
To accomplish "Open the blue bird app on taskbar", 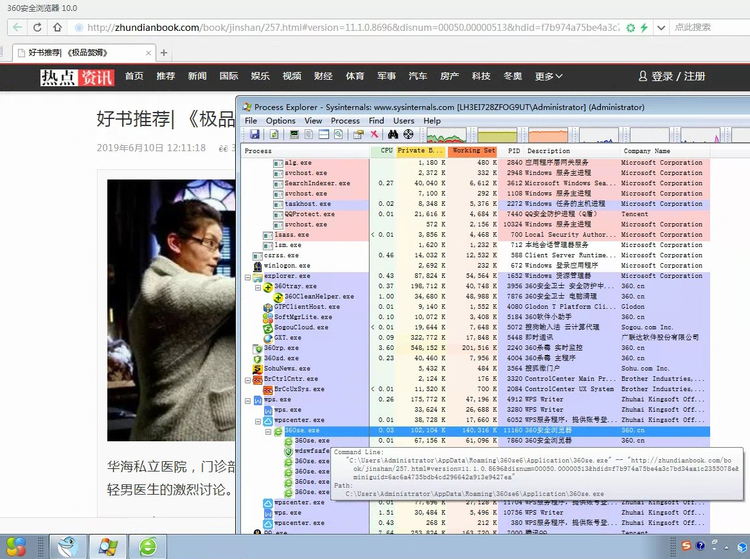I will (68, 547).
